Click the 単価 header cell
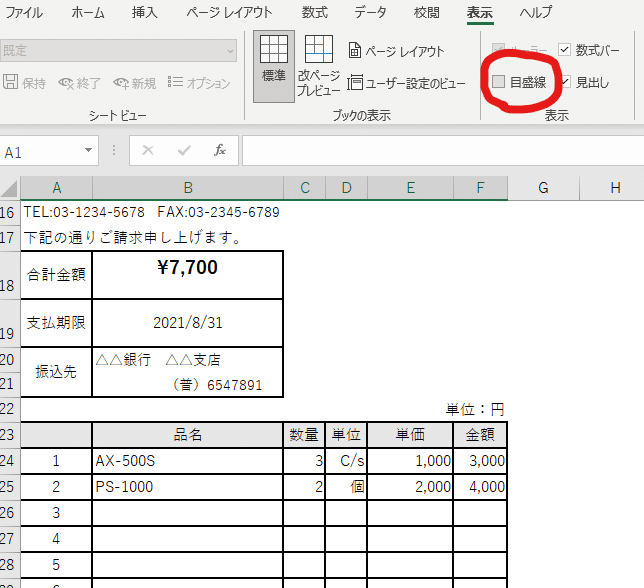The image size is (644, 588). click(410, 434)
